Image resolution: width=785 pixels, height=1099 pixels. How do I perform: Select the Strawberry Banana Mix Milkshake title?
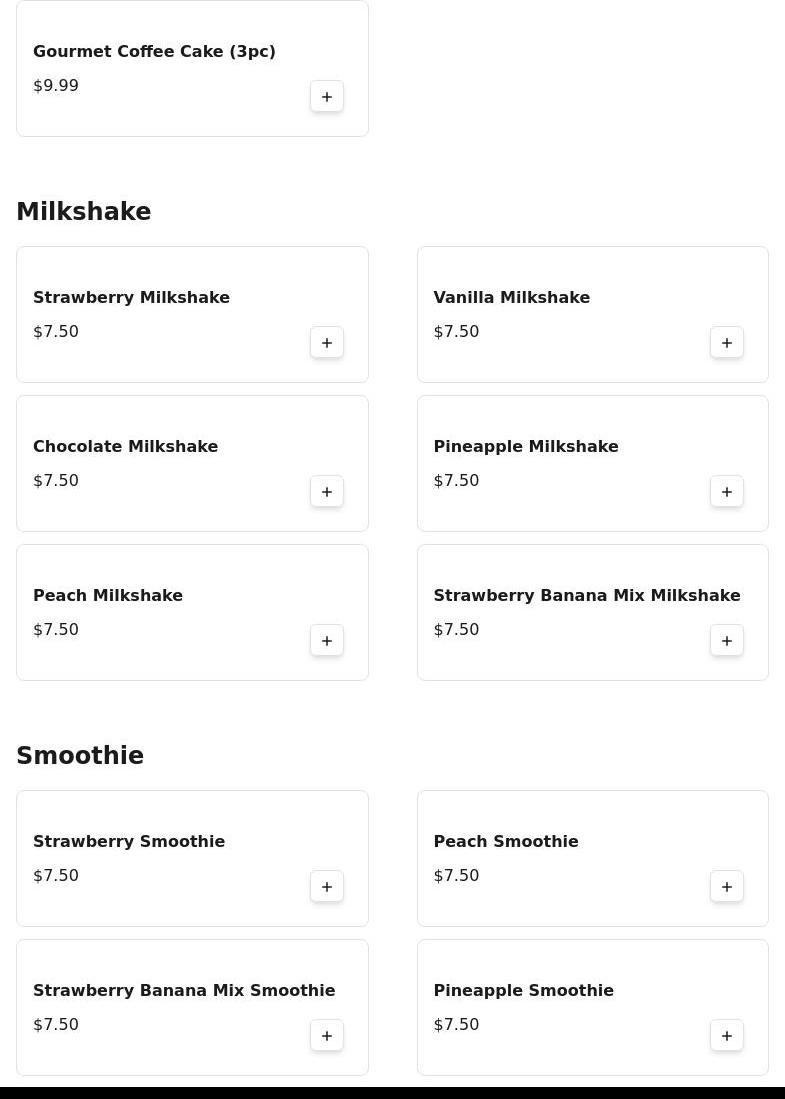pos(587,595)
